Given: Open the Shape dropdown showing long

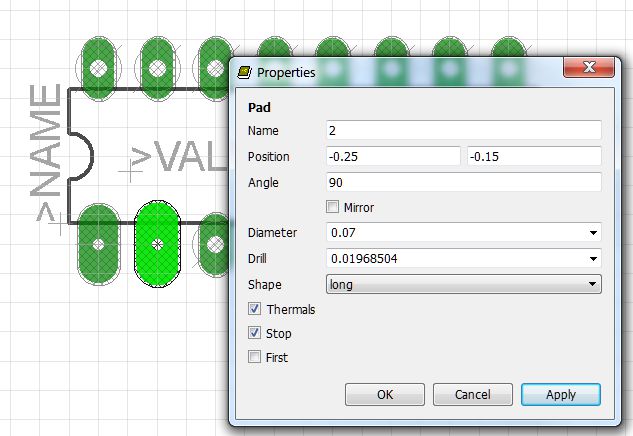Looking at the screenshot, I should (x=593, y=285).
